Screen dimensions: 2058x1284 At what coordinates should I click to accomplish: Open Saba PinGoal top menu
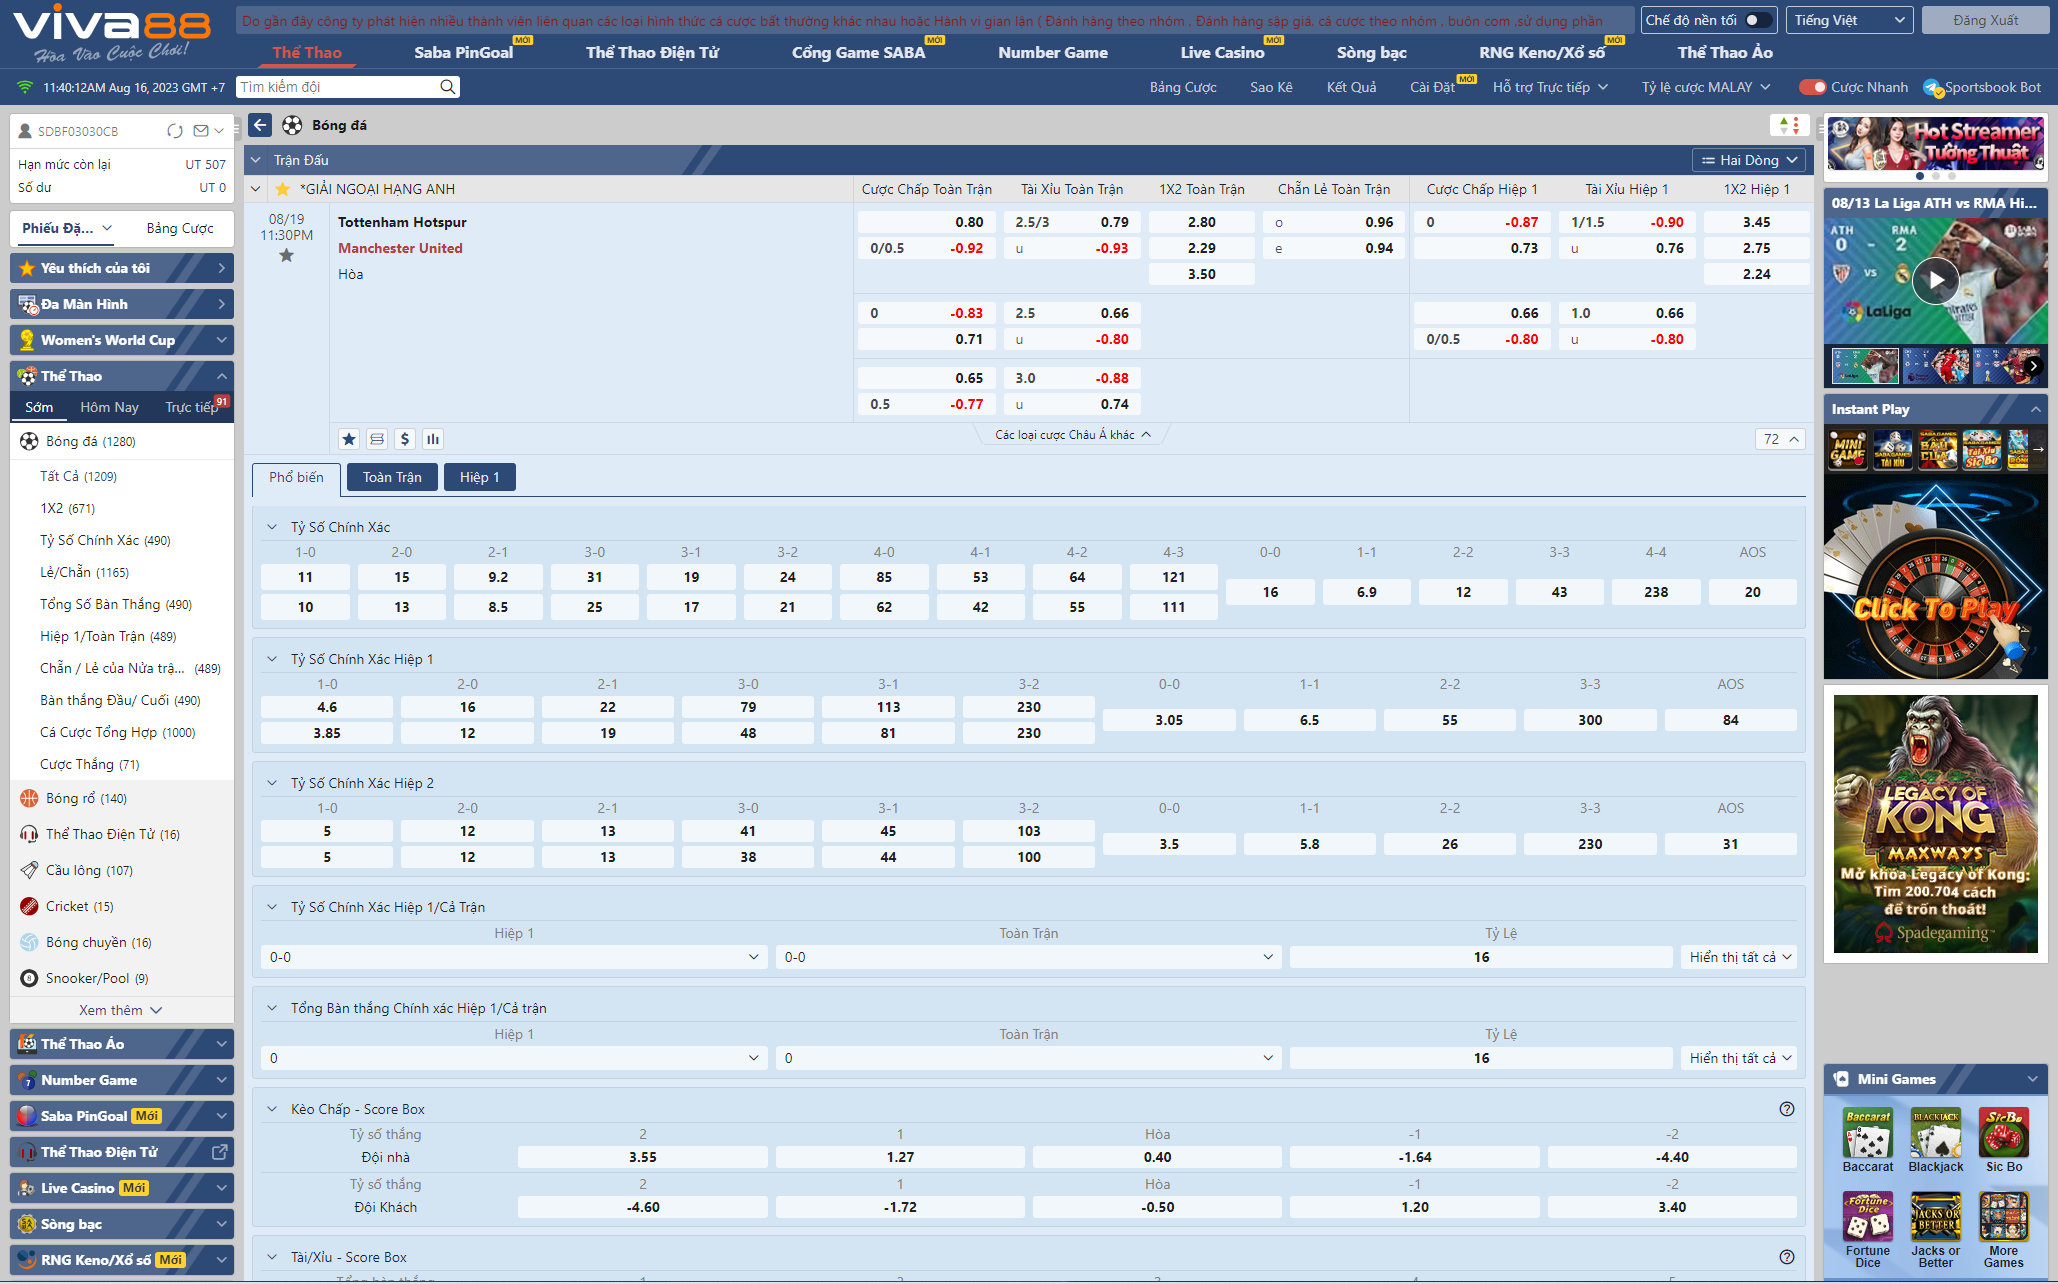[x=464, y=52]
